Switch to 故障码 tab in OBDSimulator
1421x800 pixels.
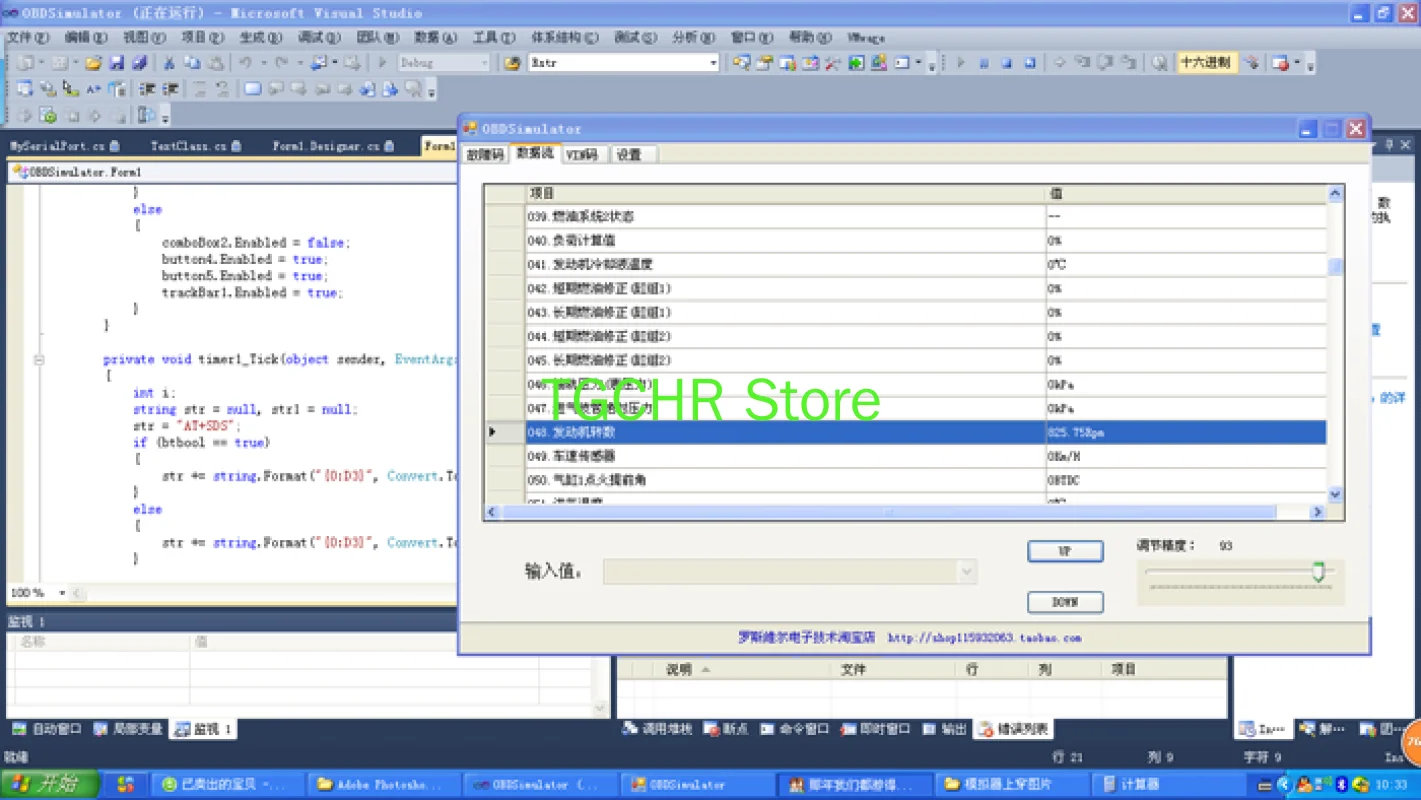485,154
